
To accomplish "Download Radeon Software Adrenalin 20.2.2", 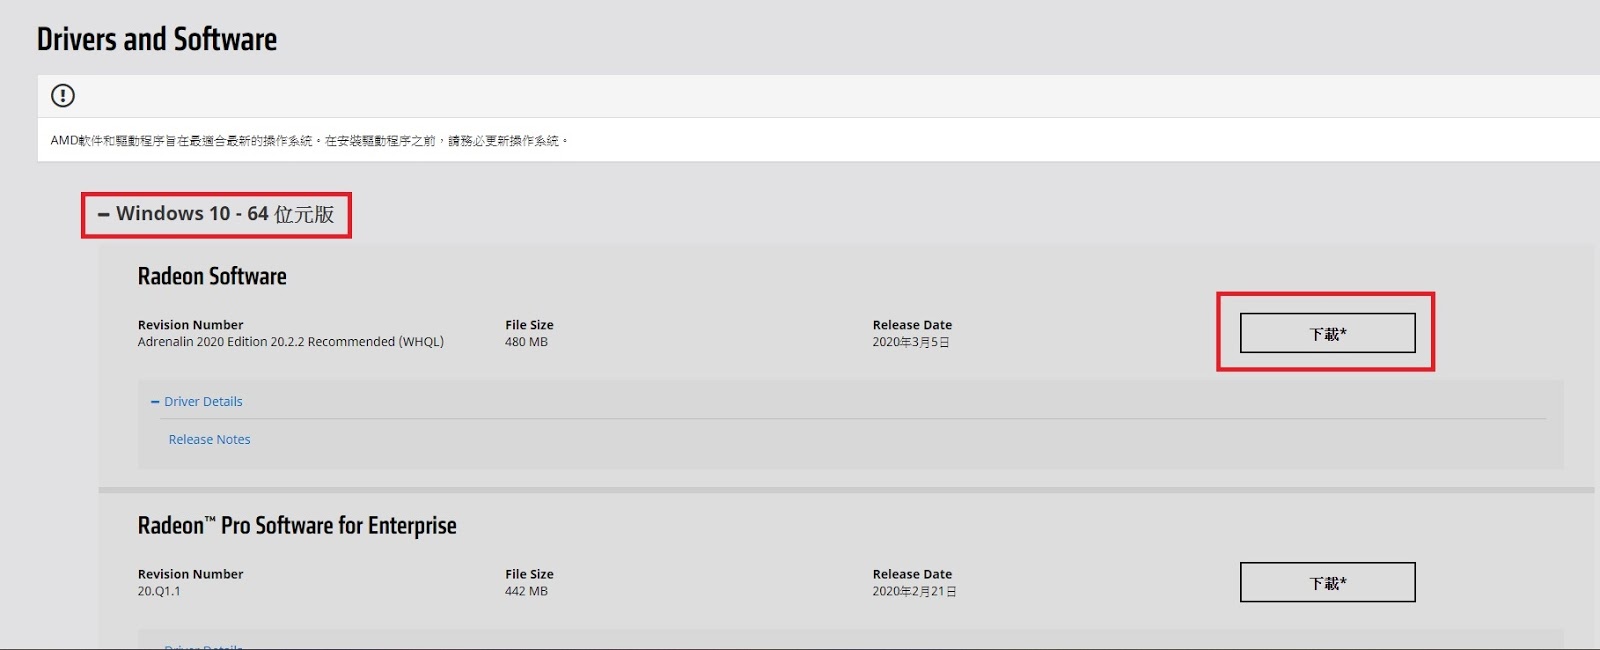I will (x=1327, y=333).
